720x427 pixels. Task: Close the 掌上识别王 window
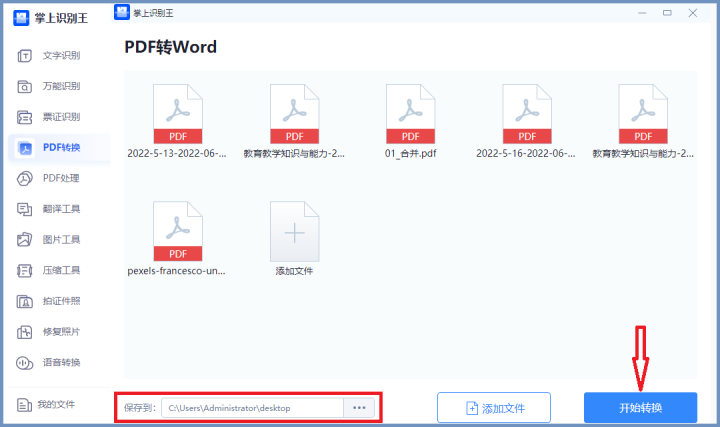point(693,13)
